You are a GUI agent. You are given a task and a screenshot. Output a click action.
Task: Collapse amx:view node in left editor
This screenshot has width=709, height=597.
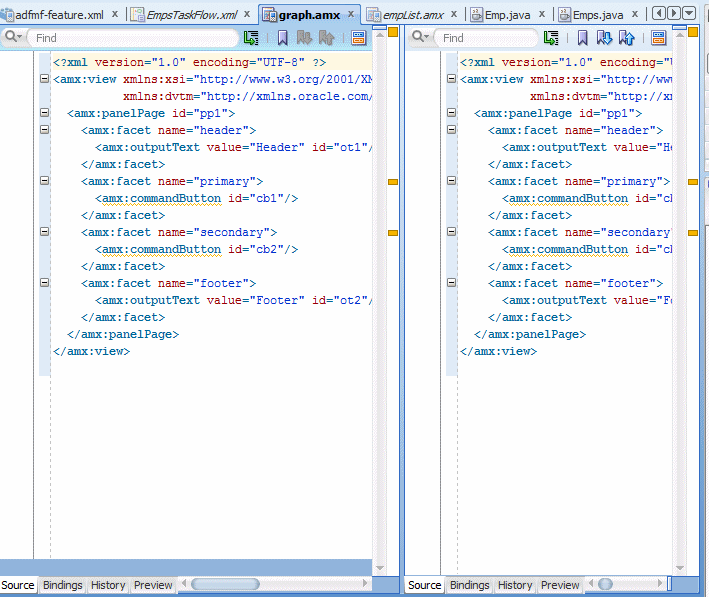pos(44,79)
